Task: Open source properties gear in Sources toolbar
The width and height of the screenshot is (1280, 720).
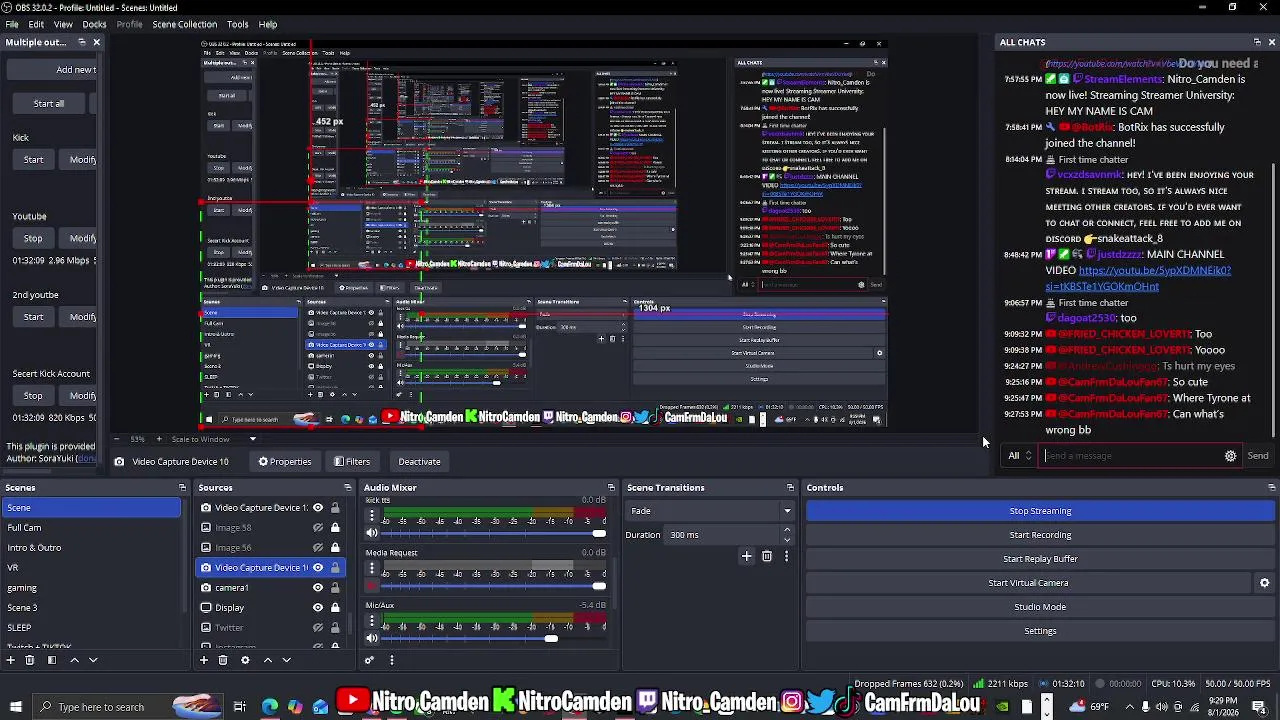Action: pyautogui.click(x=245, y=660)
